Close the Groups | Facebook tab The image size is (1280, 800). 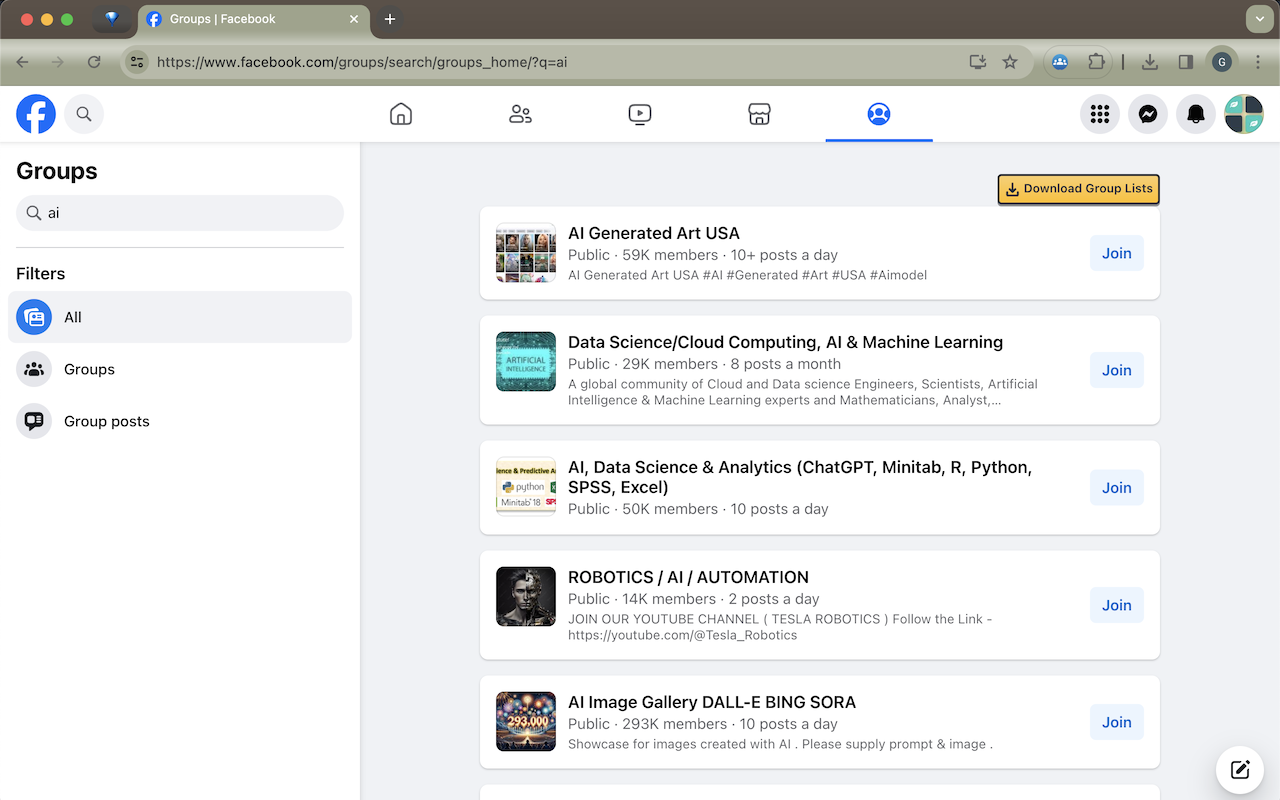point(352,19)
